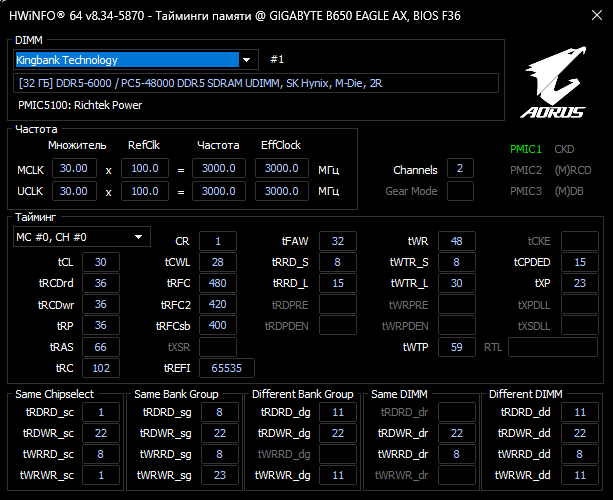Image resolution: width=613 pixels, height=500 pixels.
Task: Click the tWRWR_sg value 23
Action: click(220, 475)
